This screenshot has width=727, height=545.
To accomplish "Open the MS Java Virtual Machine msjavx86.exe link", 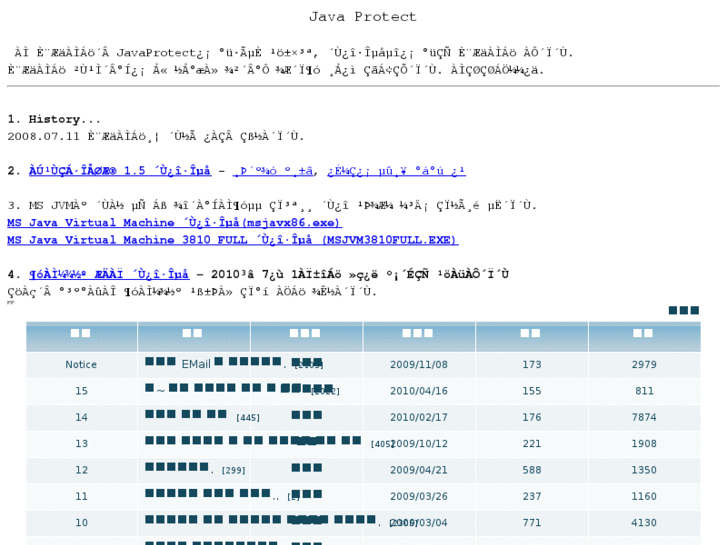I will [x=174, y=223].
